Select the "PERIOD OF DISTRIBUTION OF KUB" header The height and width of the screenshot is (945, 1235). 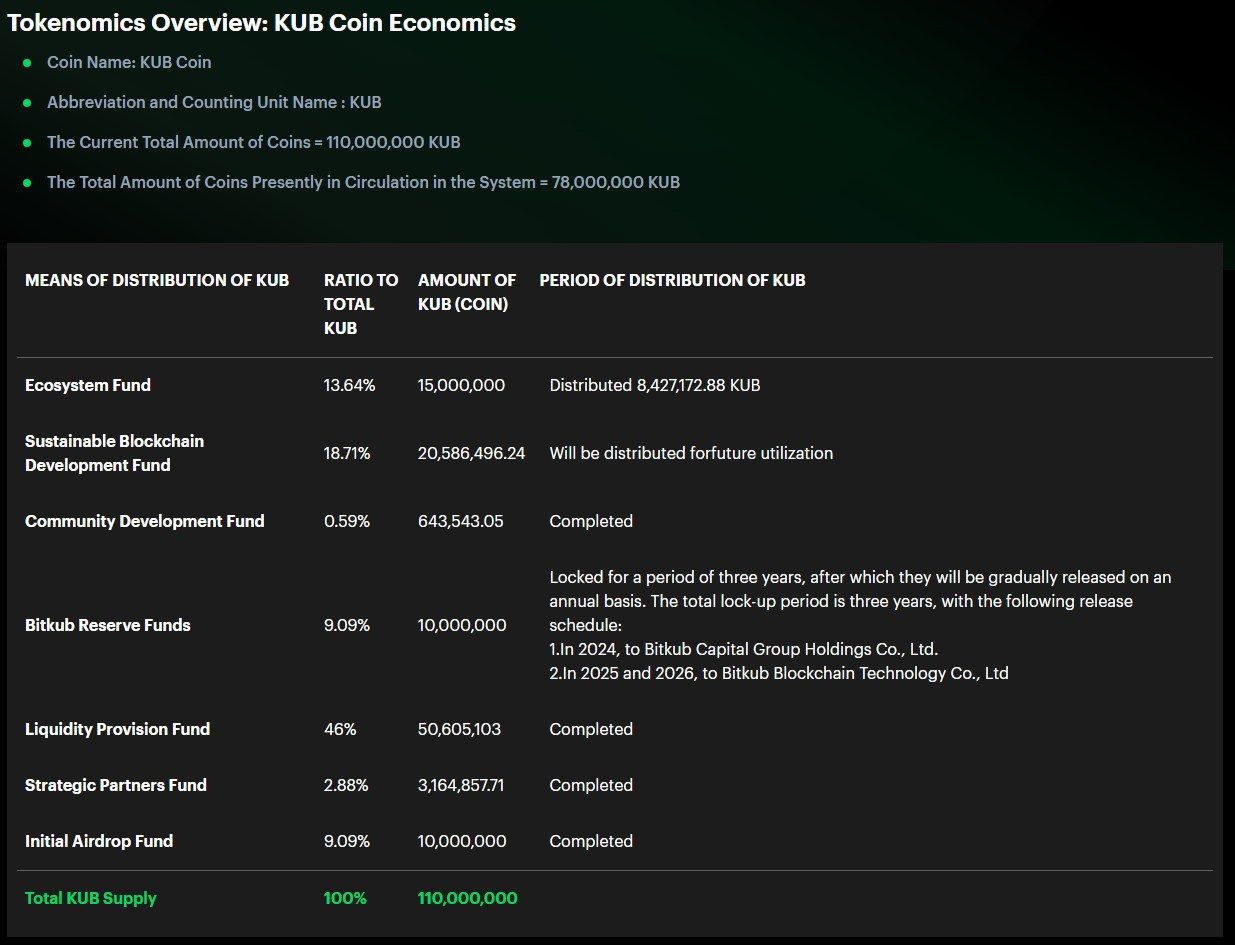[672, 280]
